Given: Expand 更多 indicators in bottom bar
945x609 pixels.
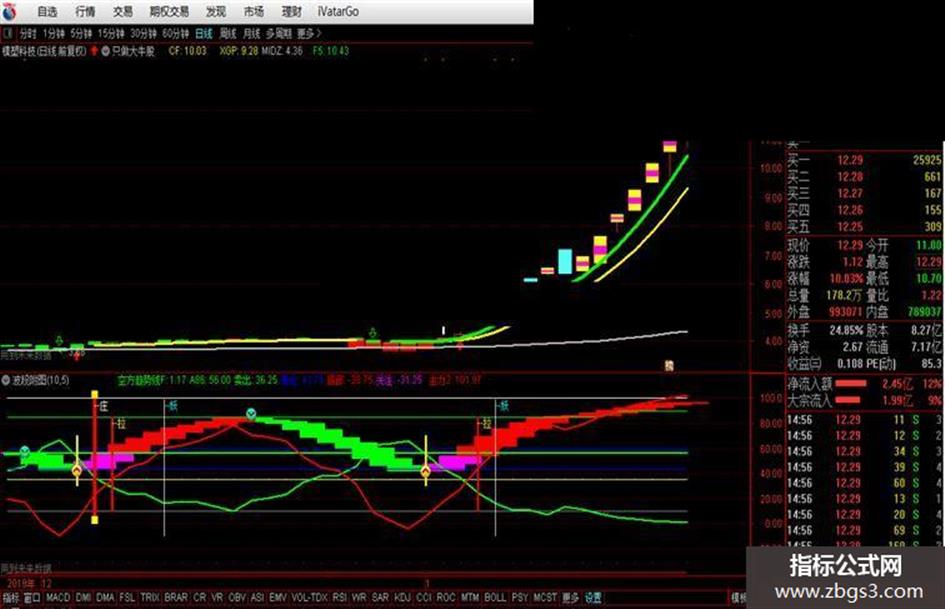Looking at the screenshot, I should (571, 598).
